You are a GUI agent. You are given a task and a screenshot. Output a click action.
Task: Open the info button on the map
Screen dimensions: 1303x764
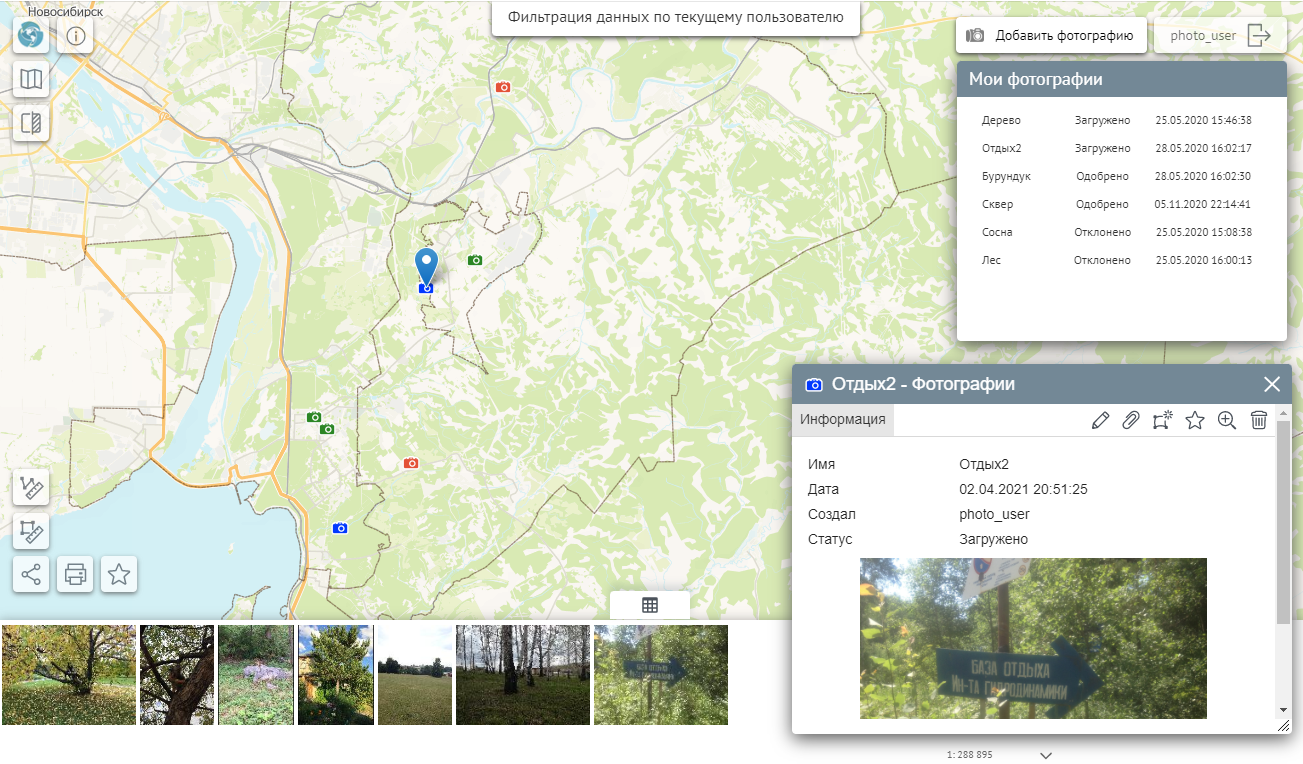(x=75, y=37)
